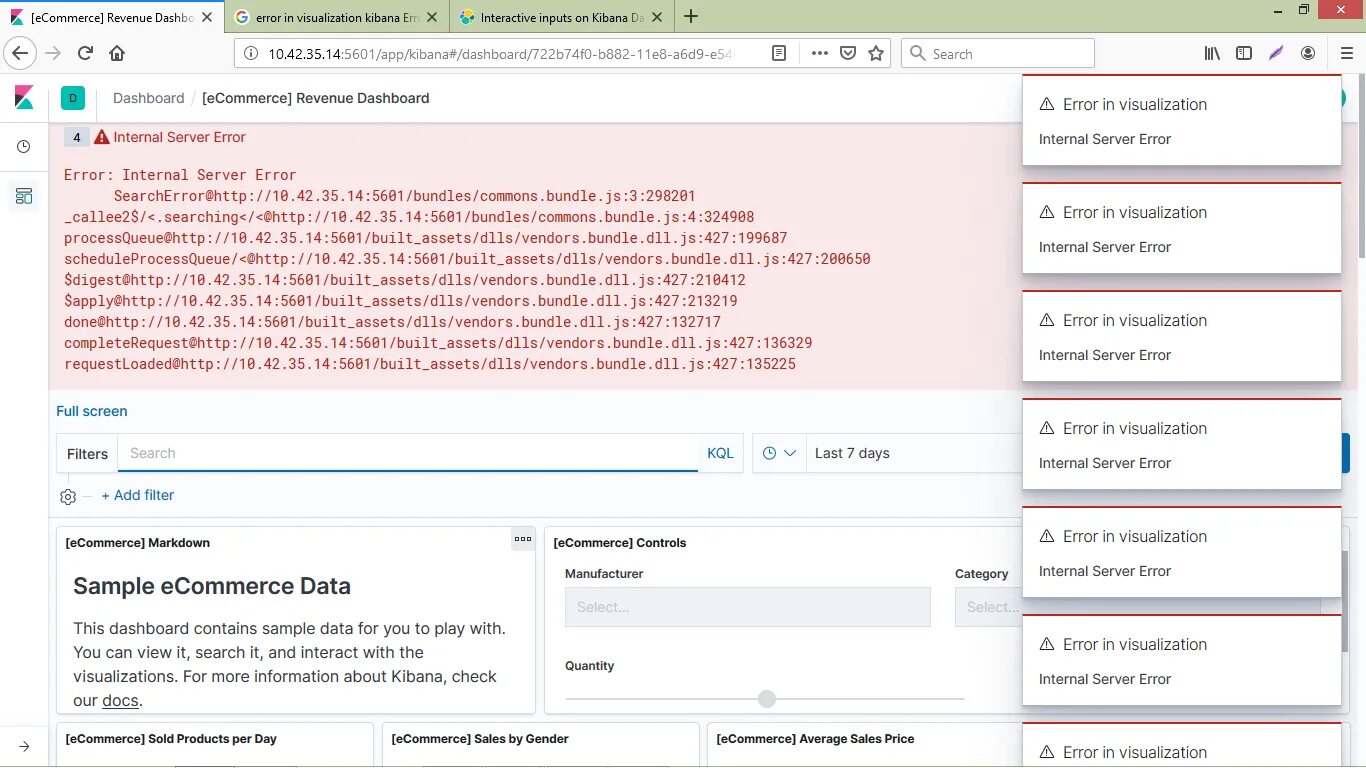This screenshot has height=768, width=1366.
Task: Select the eCommerce Revenue Dashboard tab
Action: tap(110, 17)
